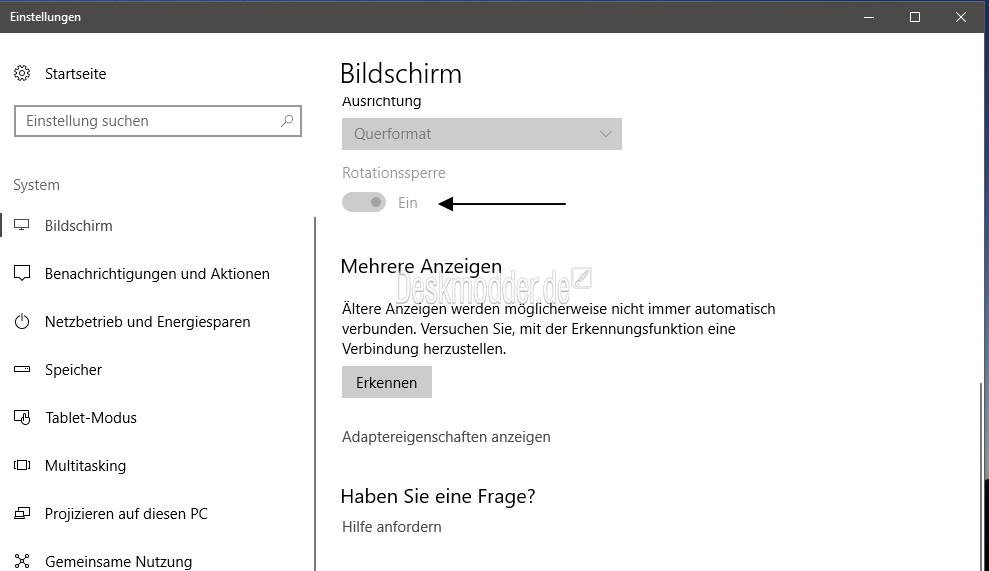Screen dimensions: 989x571
Task: Click the sidebar vertical scrollbar
Action: (x=315, y=394)
